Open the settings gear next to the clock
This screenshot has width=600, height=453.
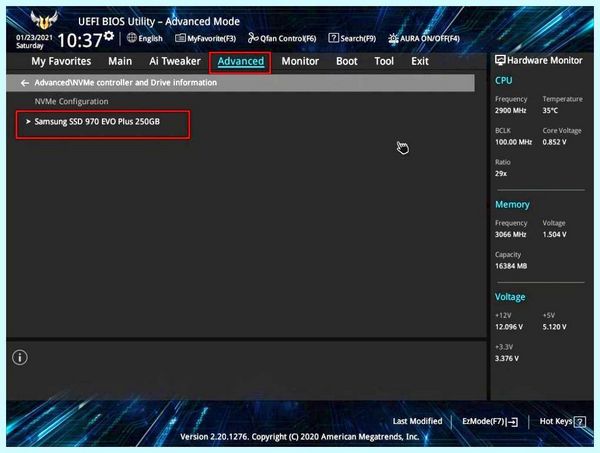(x=109, y=36)
